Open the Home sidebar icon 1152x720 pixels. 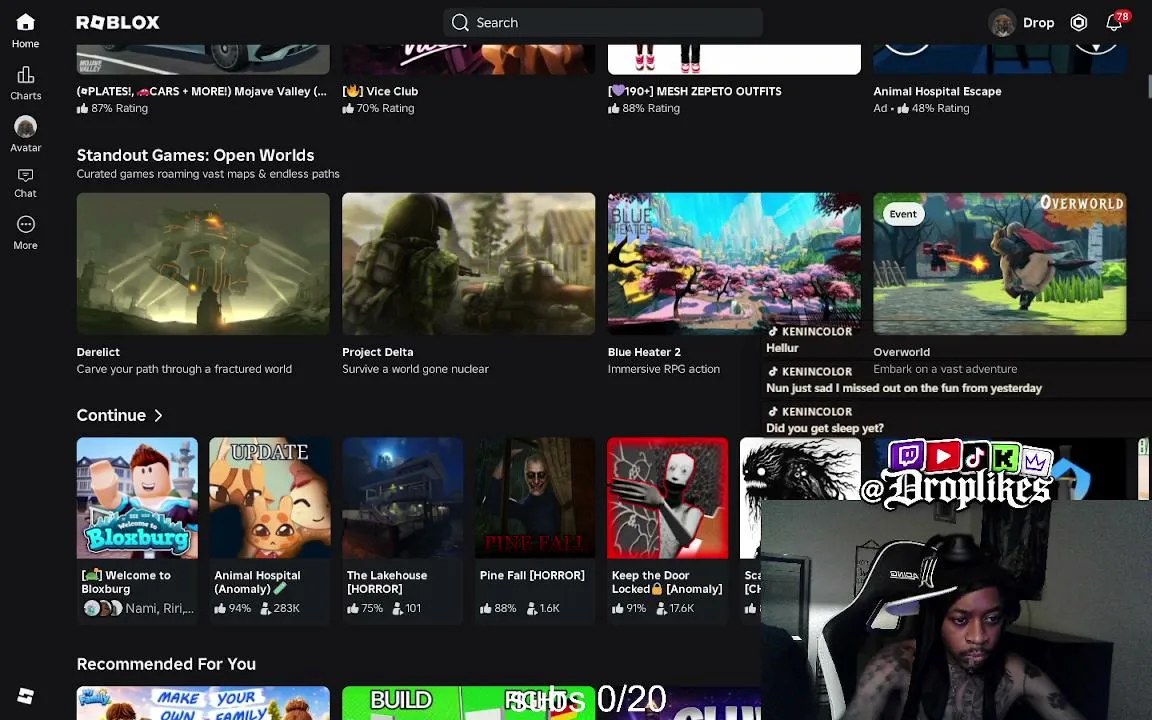25,23
